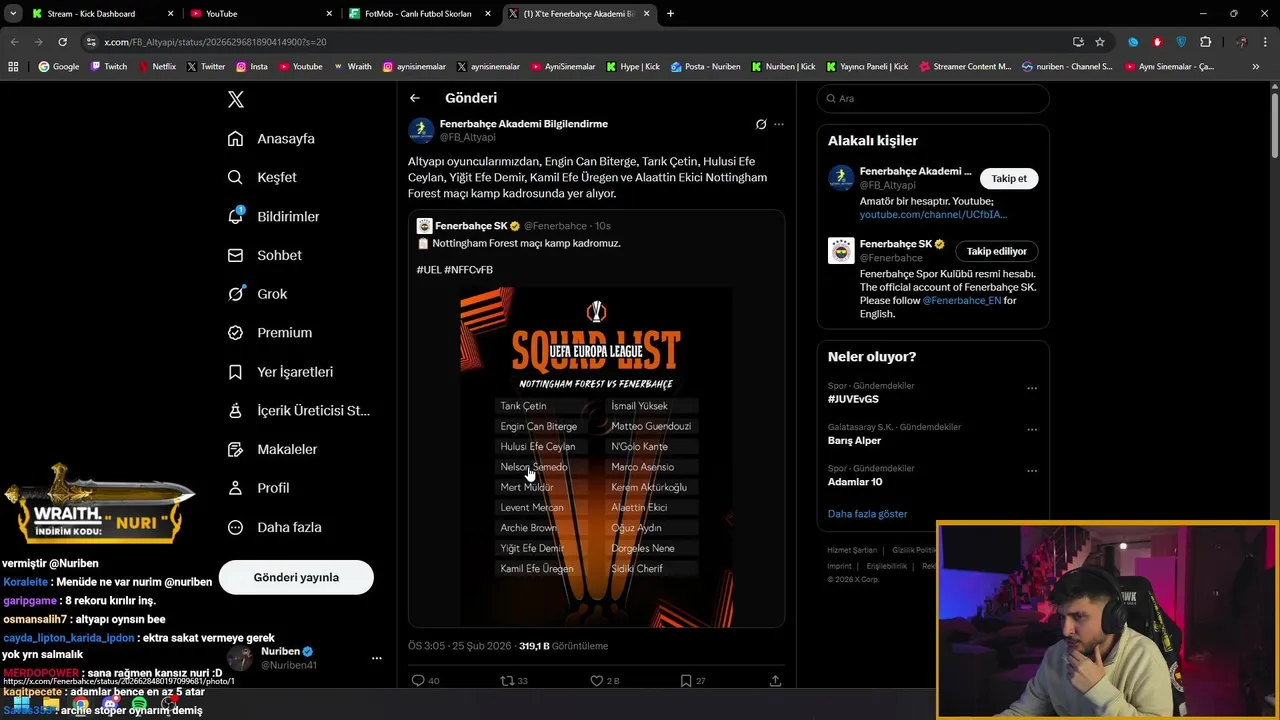Open Posta - Nuriben bookmark
1280x720 pixels.
pyautogui.click(x=706, y=67)
